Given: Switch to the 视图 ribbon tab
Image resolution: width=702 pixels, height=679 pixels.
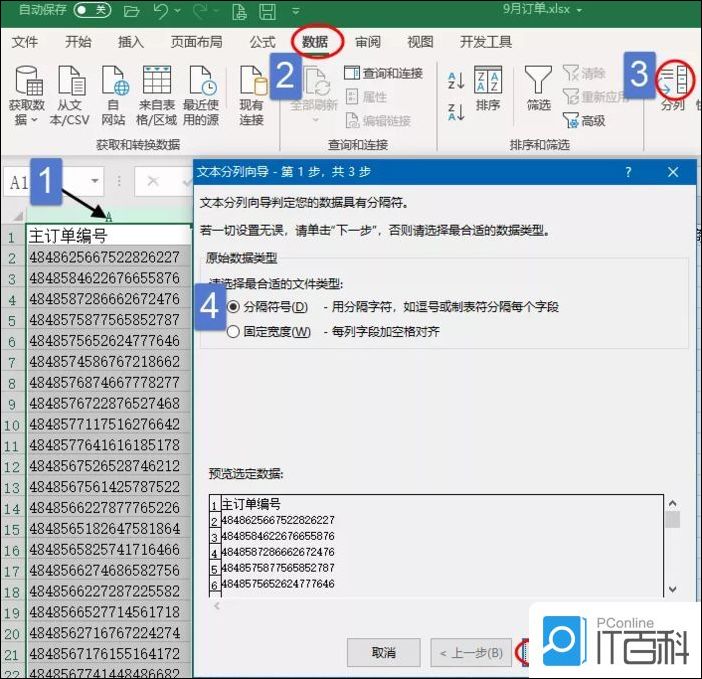Looking at the screenshot, I should click(420, 42).
